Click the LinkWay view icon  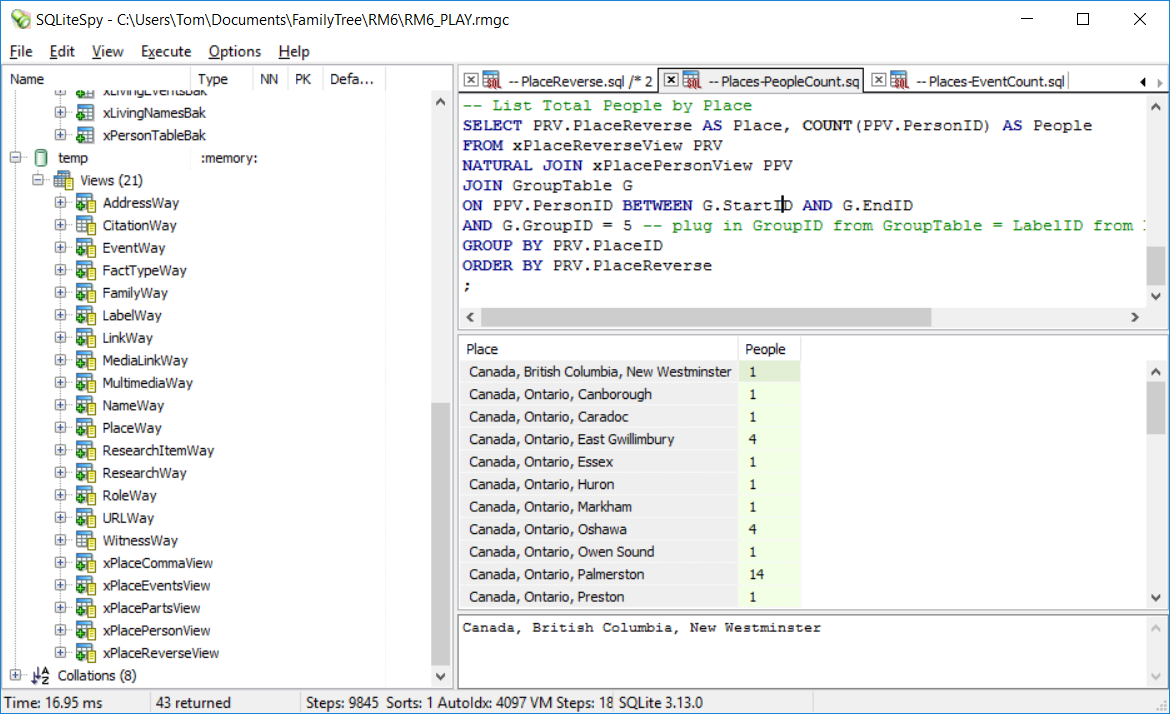coord(86,338)
